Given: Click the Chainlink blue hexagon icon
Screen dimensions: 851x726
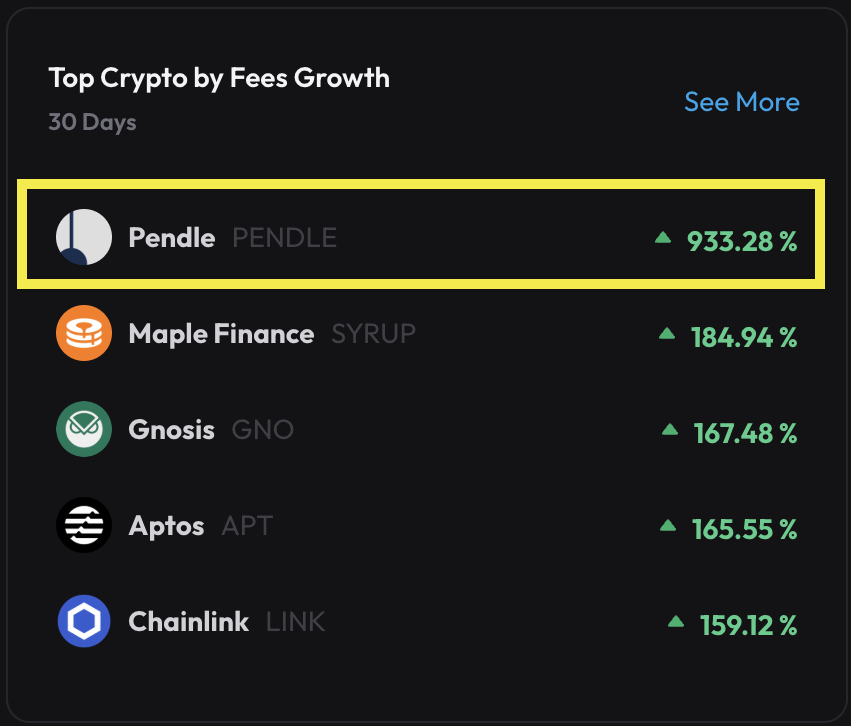Looking at the screenshot, I should pos(84,621).
